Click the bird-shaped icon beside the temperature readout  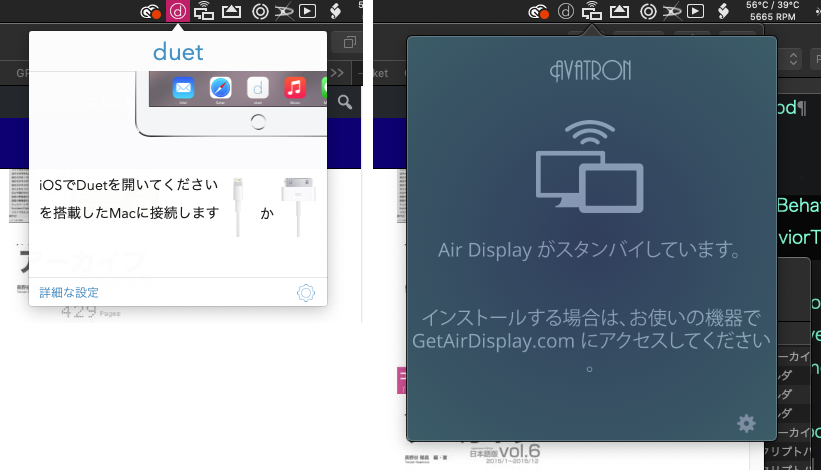(723, 11)
